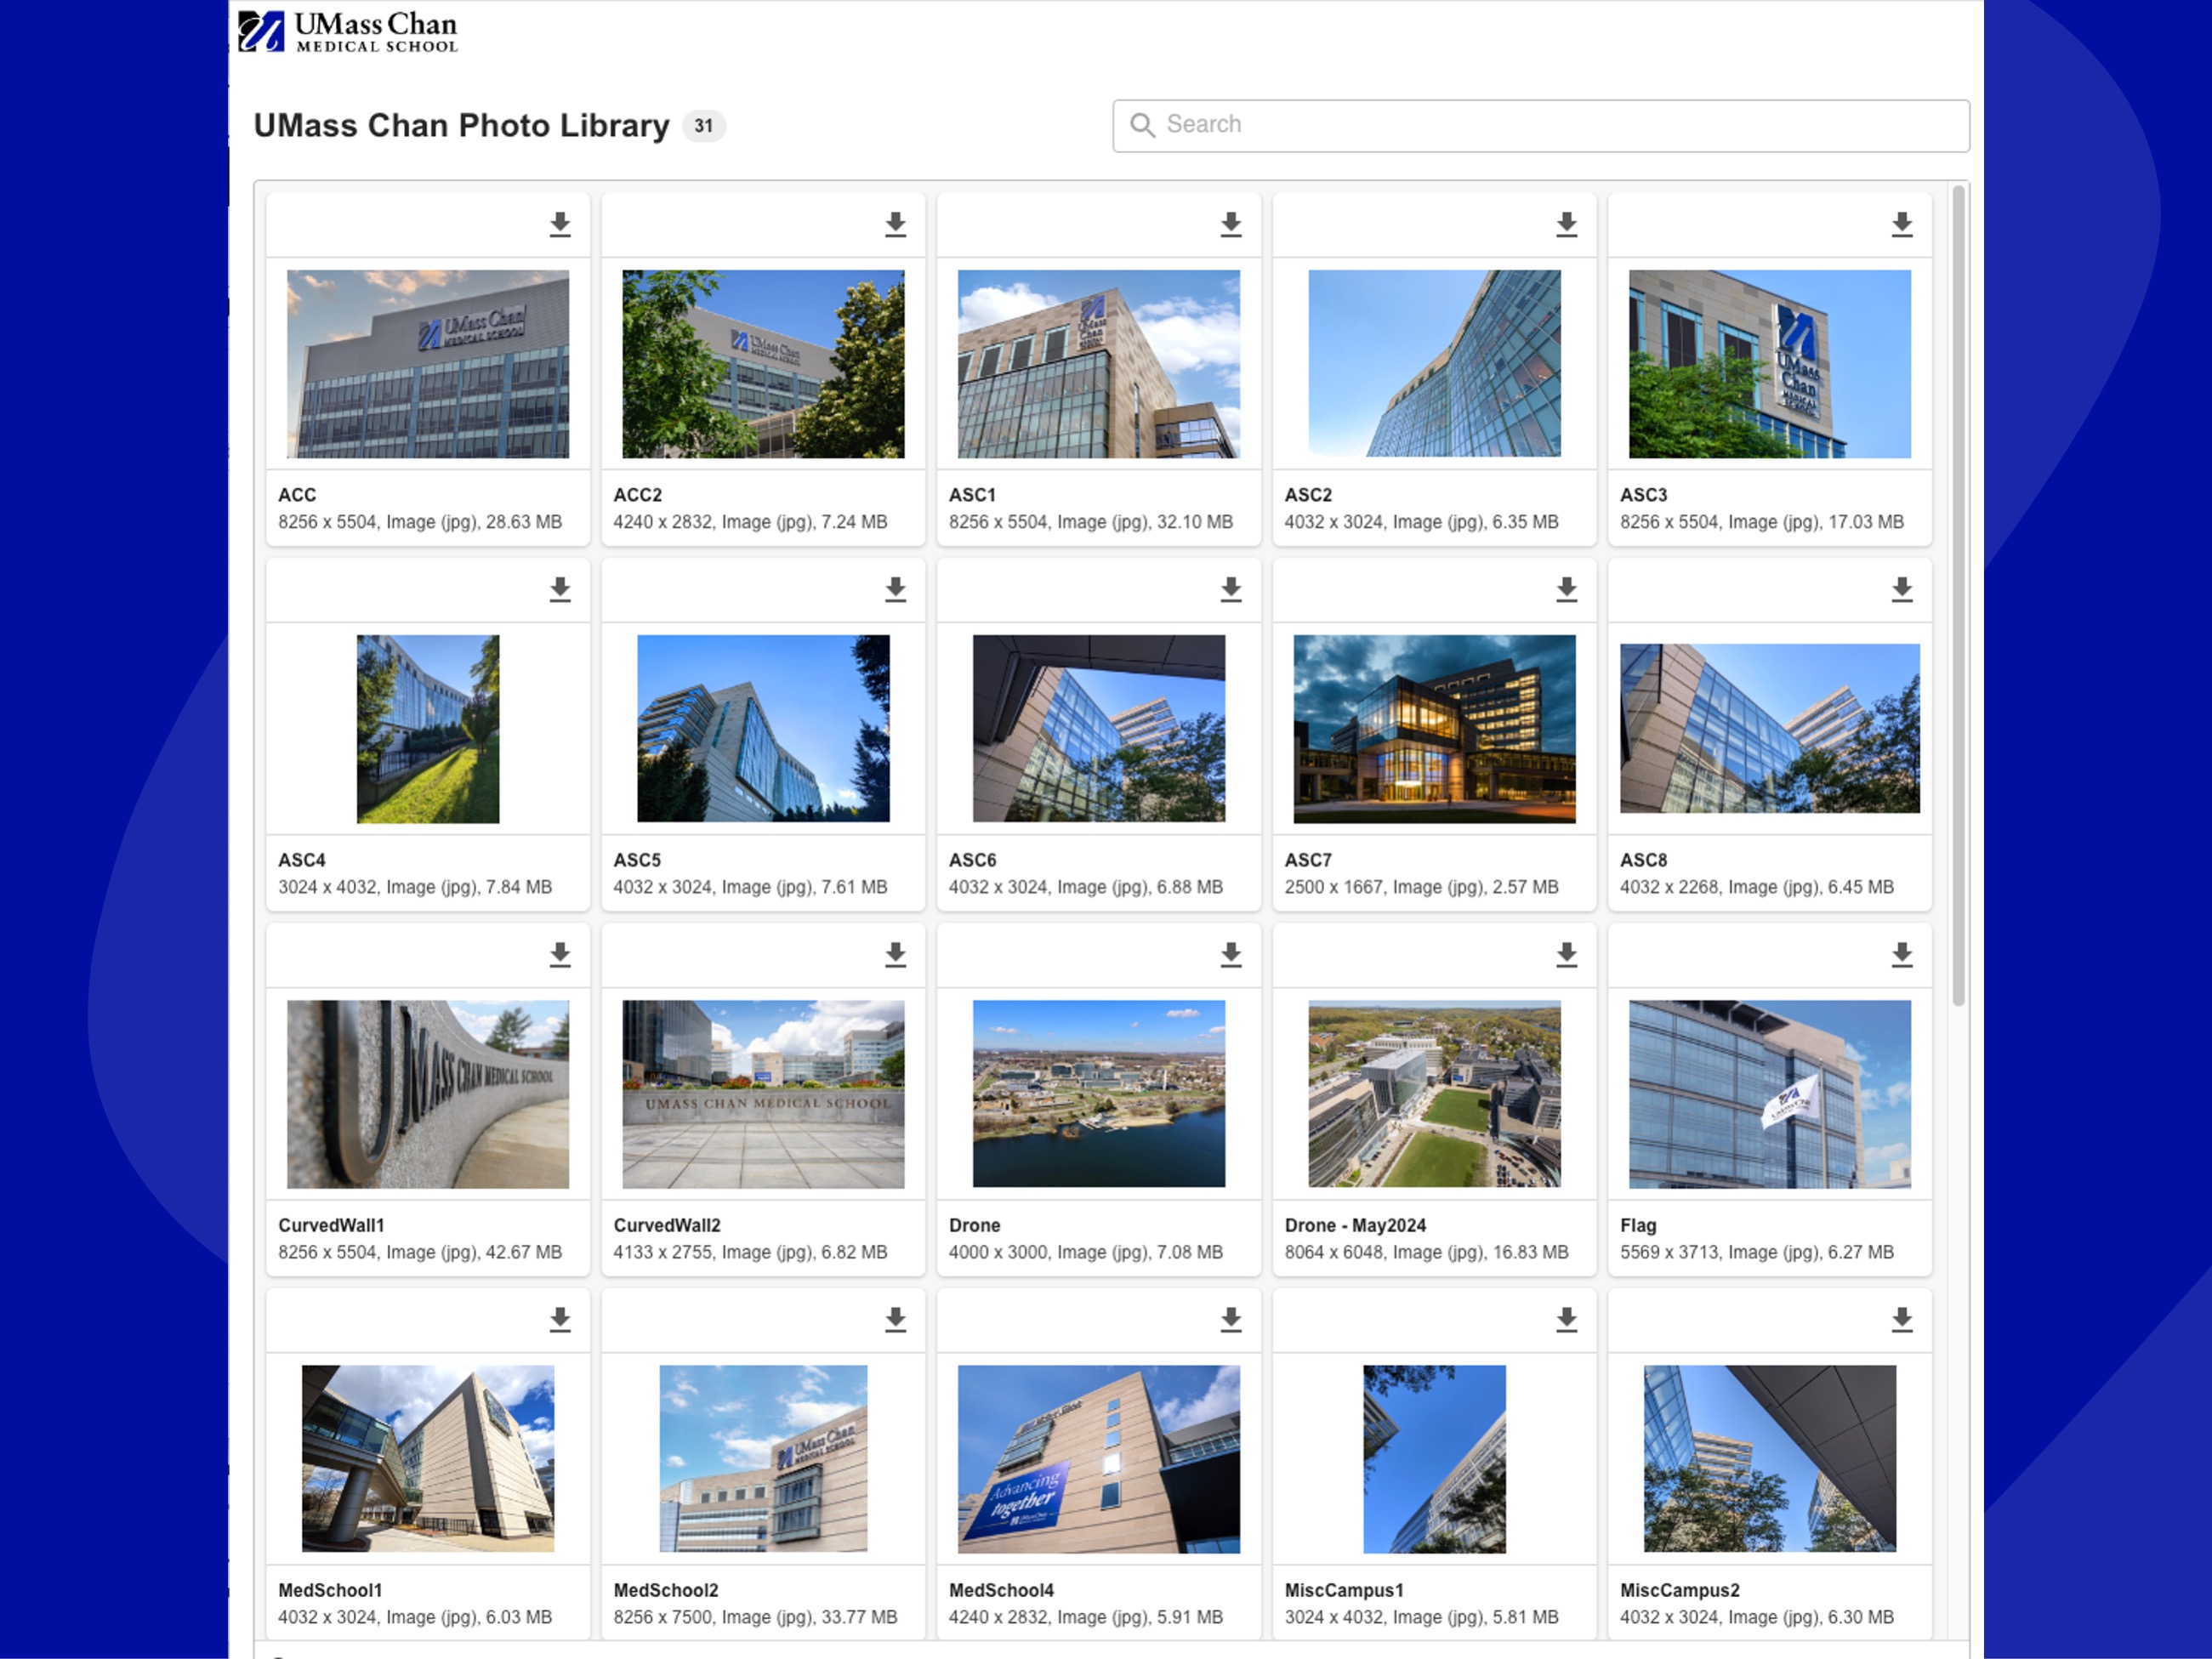
Task: Download the MedSchool2 photo
Action: [896, 1321]
